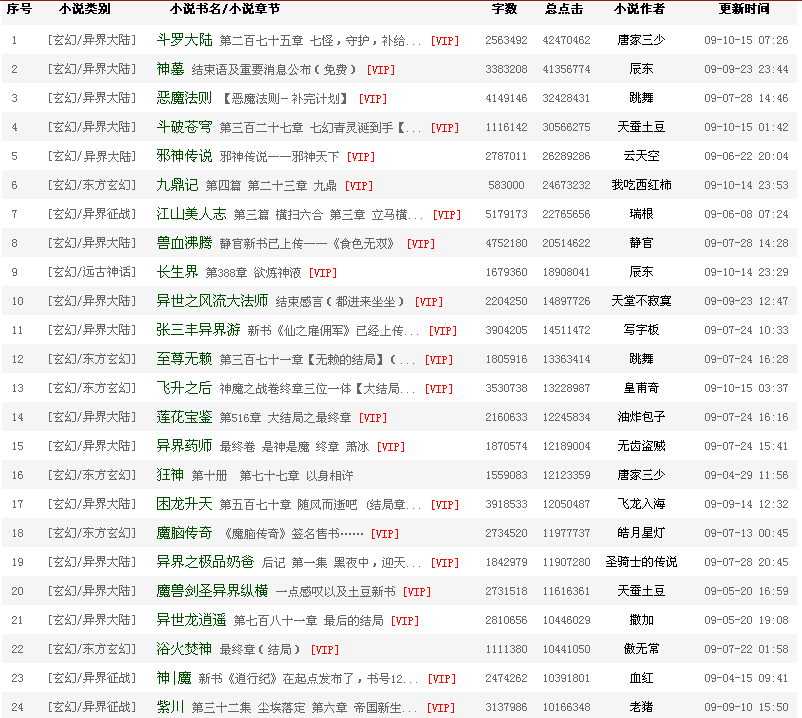Image resolution: width=802 pixels, height=718 pixels.
Task: Click author 瑞根
Action: (641, 214)
